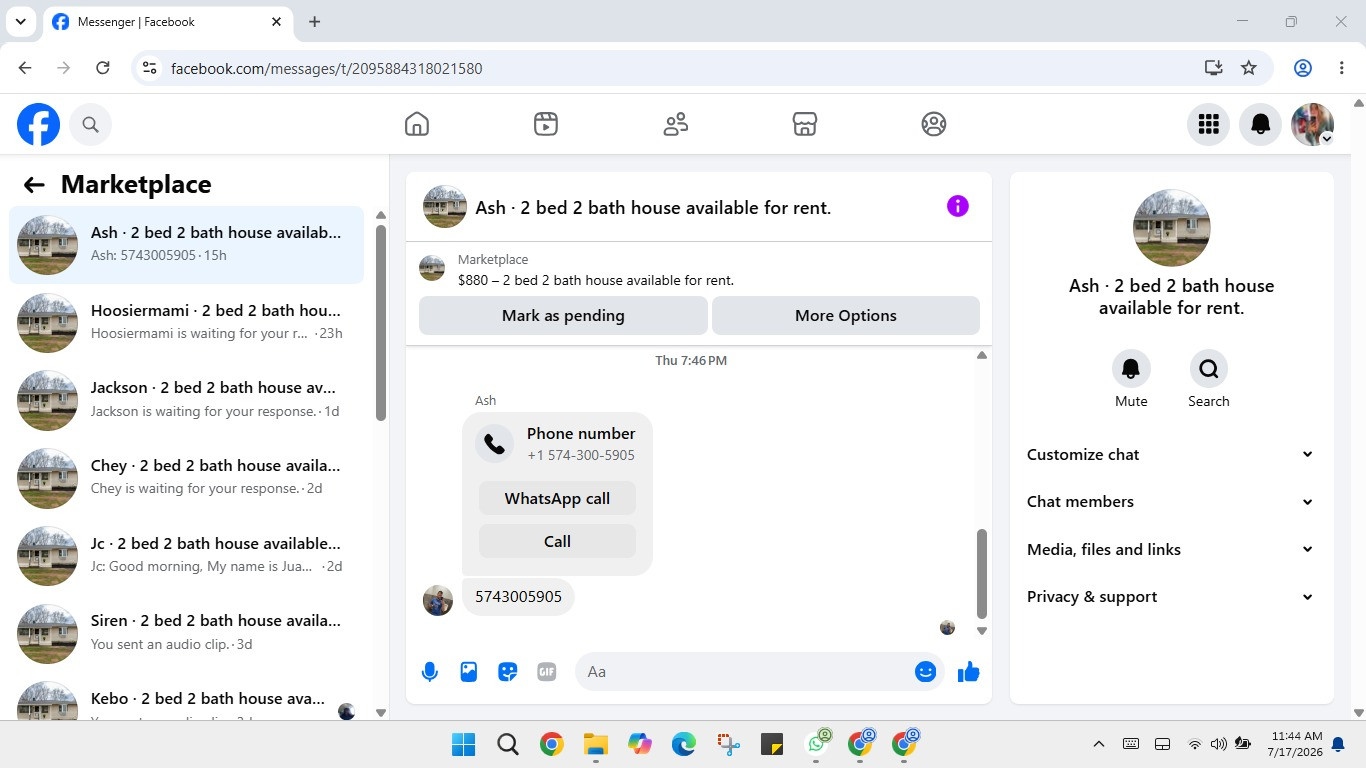Open the Jc conversation
Screen dimensions: 1366x768
click(187, 555)
